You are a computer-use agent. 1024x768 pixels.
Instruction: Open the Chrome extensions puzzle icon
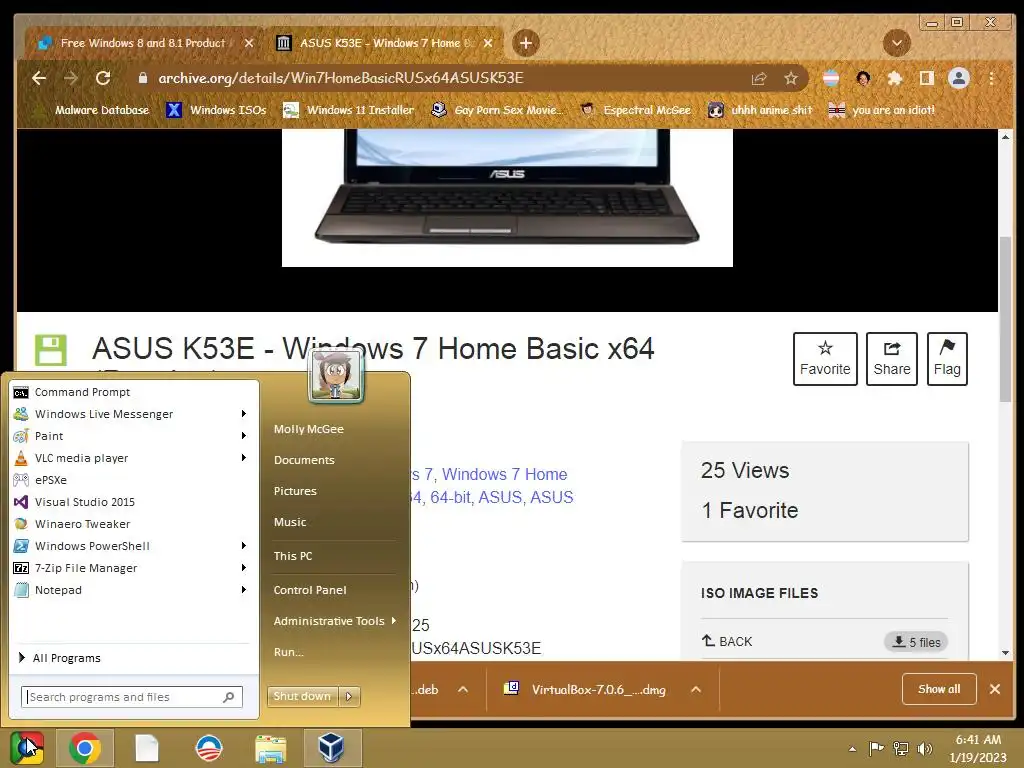coord(895,79)
